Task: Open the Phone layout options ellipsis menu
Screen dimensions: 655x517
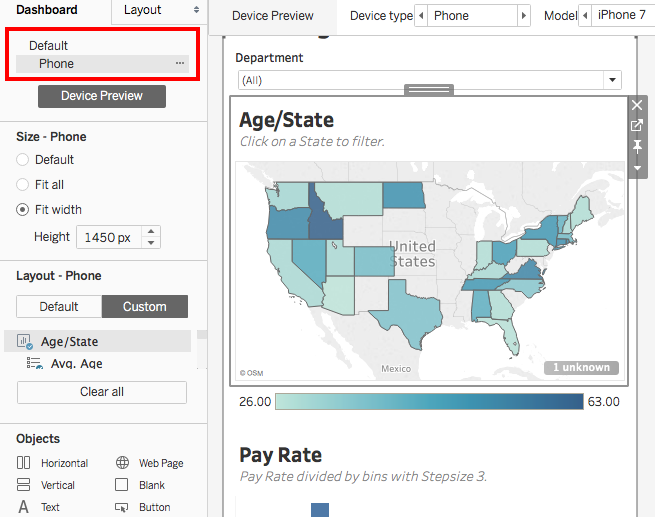Action: click(x=180, y=63)
